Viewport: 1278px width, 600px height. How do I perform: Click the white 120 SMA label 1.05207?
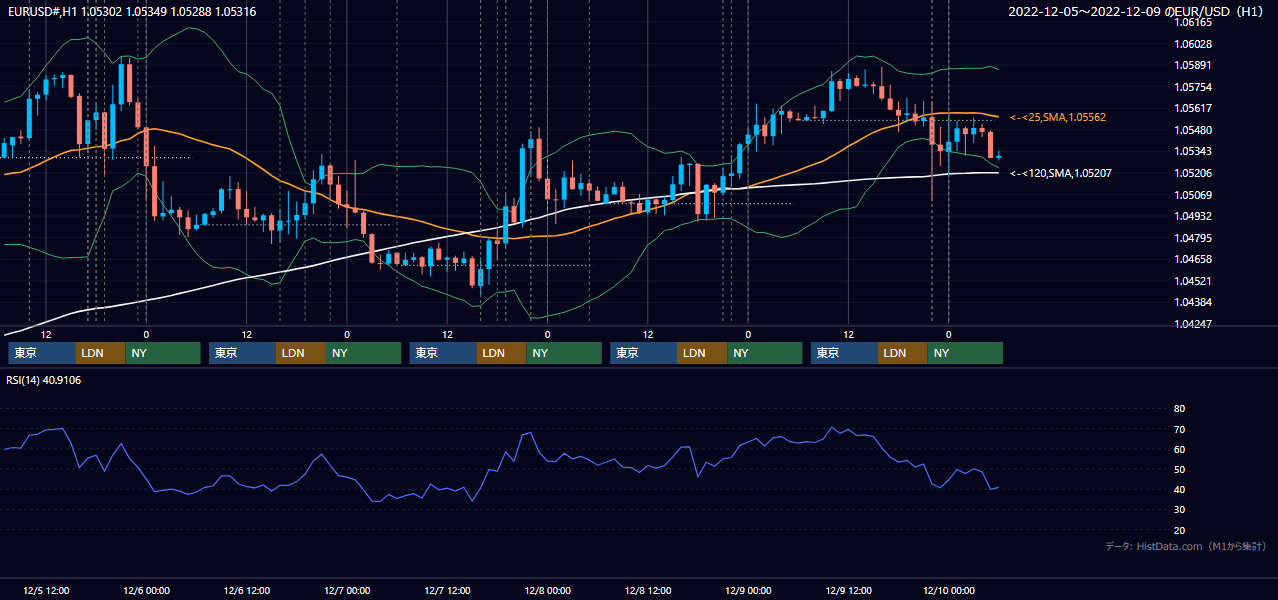coord(1061,173)
